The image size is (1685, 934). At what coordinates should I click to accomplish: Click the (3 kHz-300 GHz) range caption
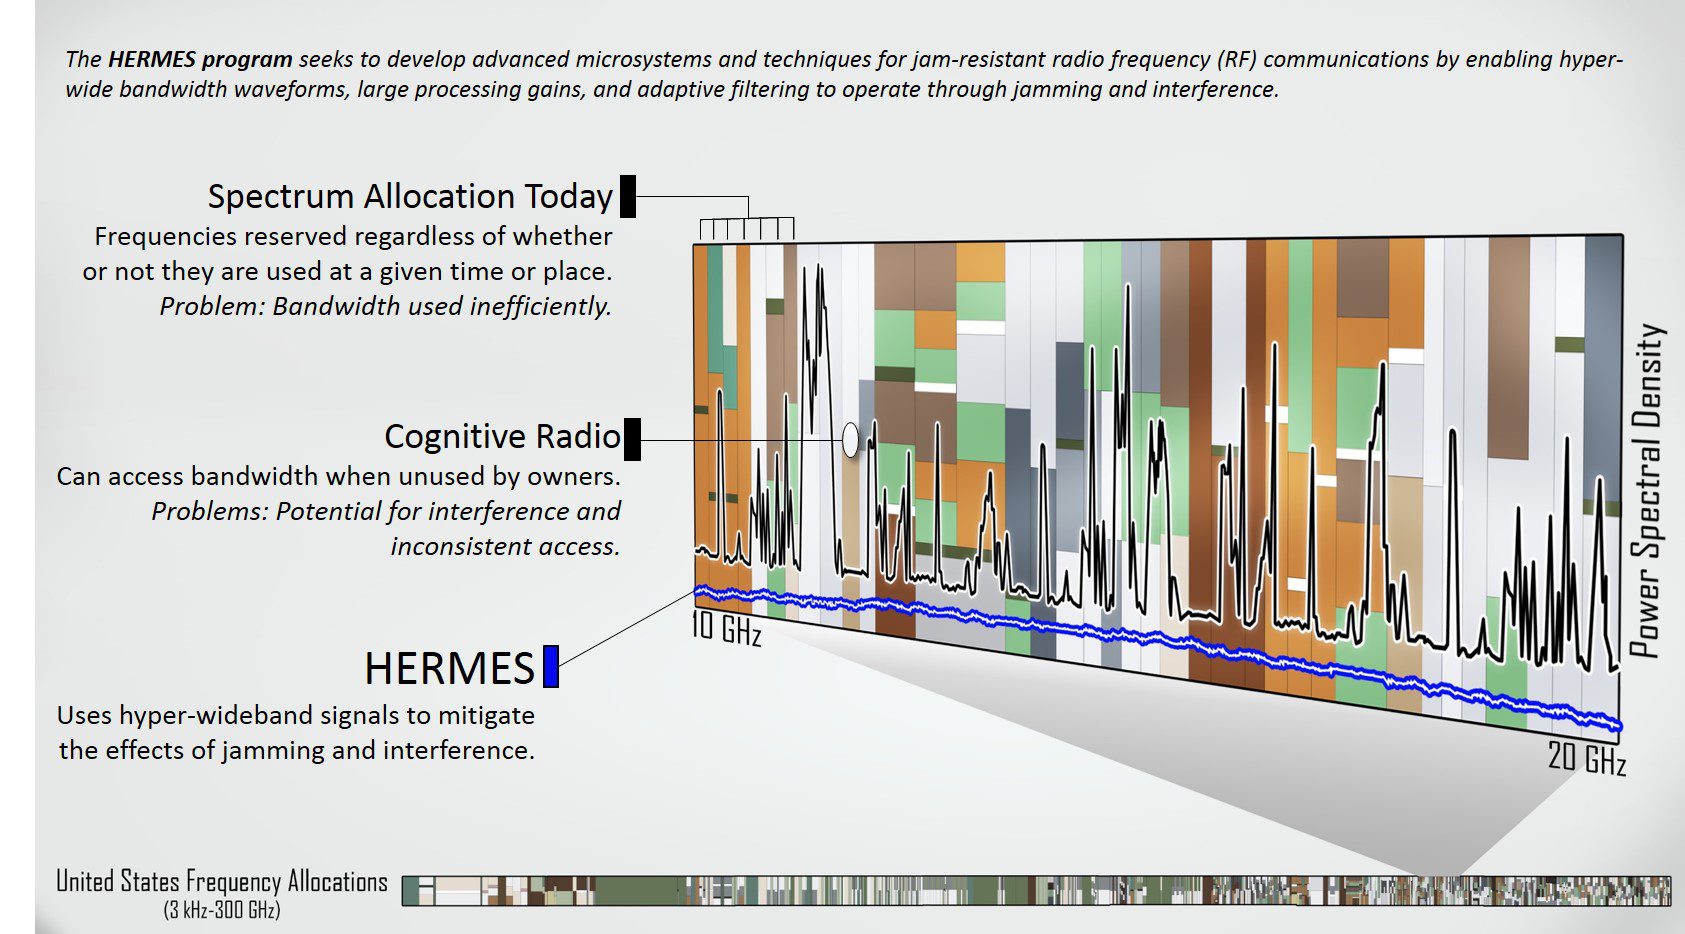[221, 910]
